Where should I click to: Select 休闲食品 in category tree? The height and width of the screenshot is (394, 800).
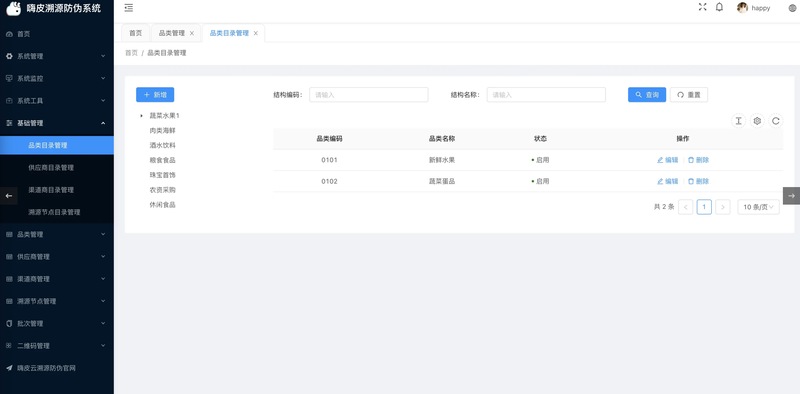(162, 205)
